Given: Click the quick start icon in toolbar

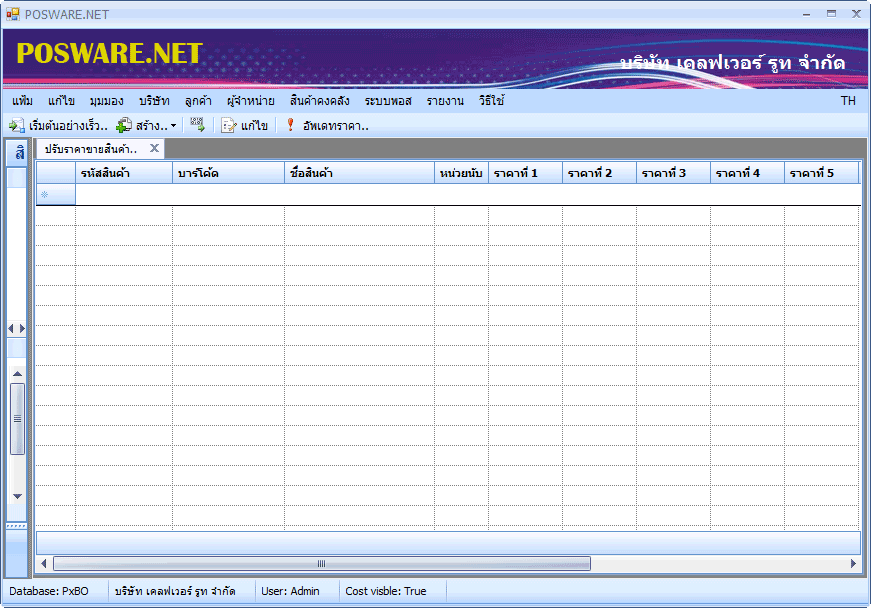Looking at the screenshot, I should [16, 126].
